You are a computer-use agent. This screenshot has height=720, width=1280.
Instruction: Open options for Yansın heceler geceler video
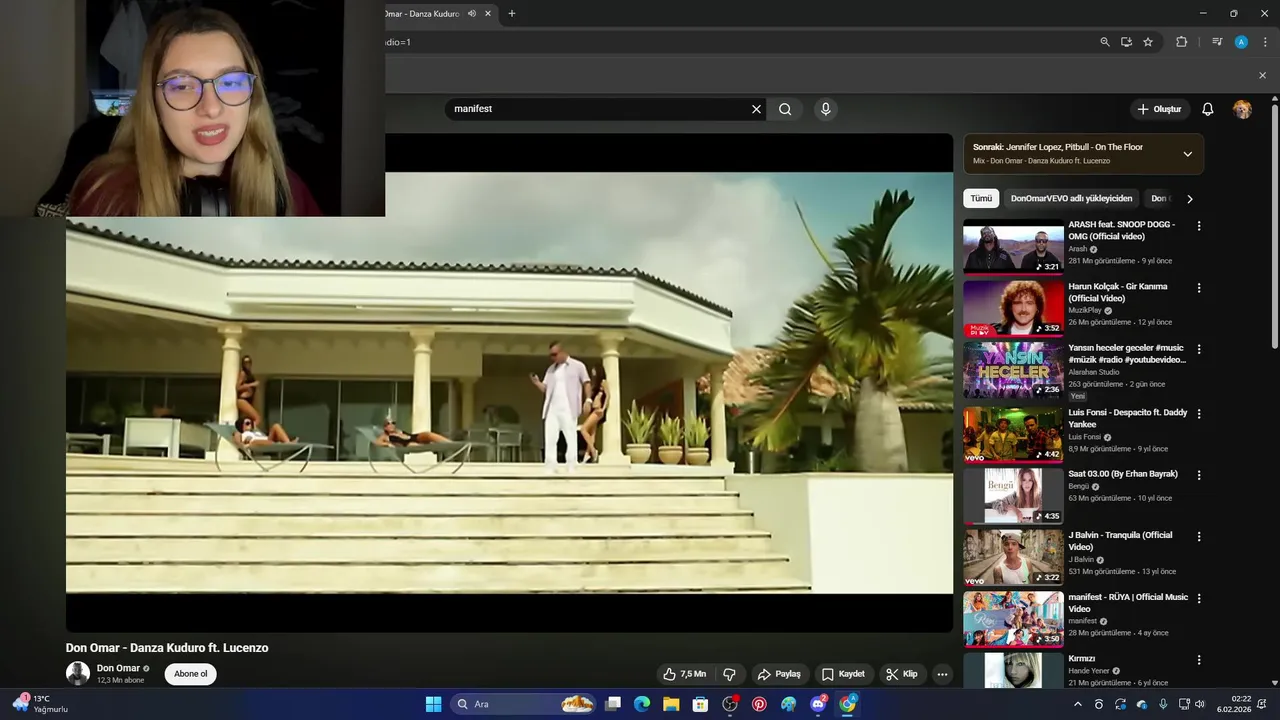point(1199,350)
